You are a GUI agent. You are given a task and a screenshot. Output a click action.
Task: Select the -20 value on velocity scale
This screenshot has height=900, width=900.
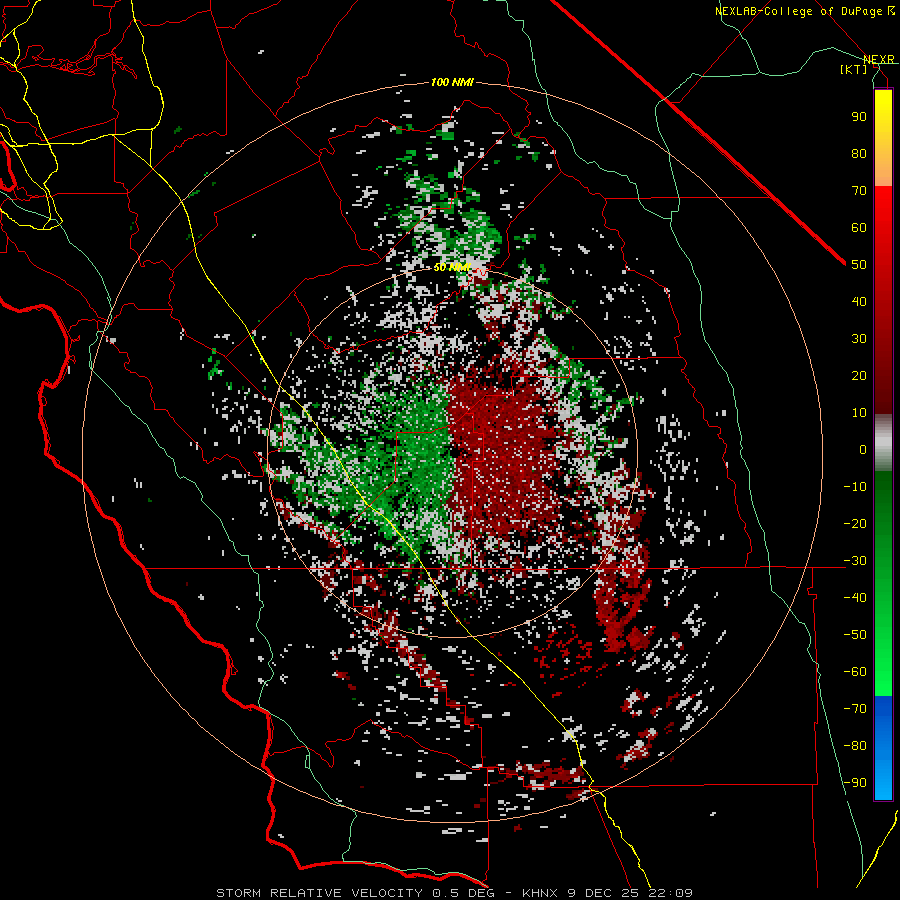(855, 523)
